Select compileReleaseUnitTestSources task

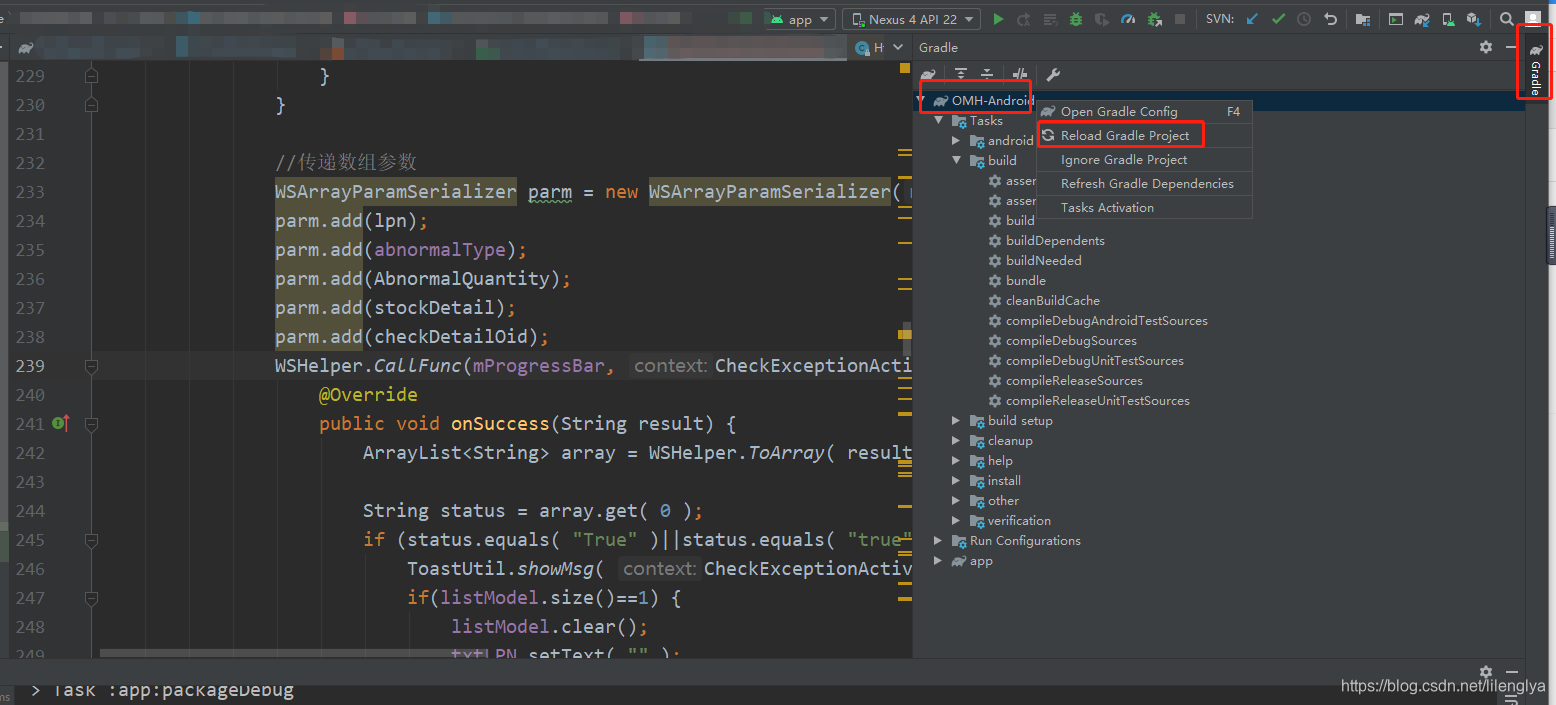click(1098, 401)
